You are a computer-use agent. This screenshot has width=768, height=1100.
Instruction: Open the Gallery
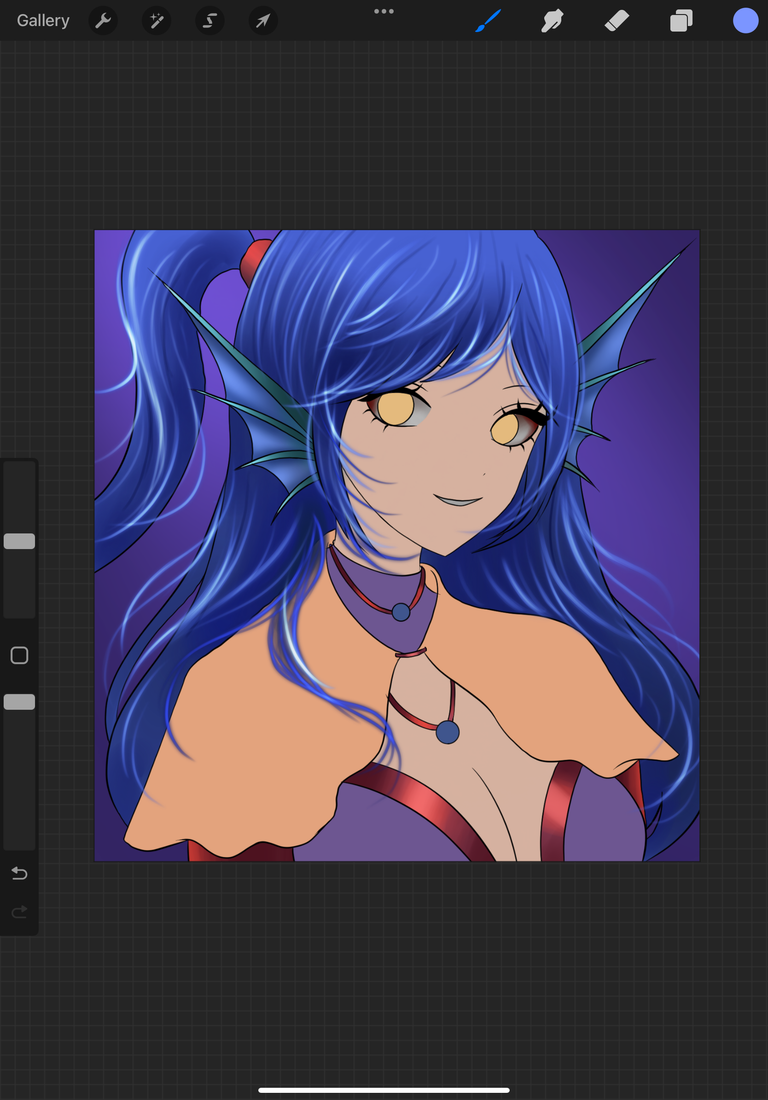(43, 20)
